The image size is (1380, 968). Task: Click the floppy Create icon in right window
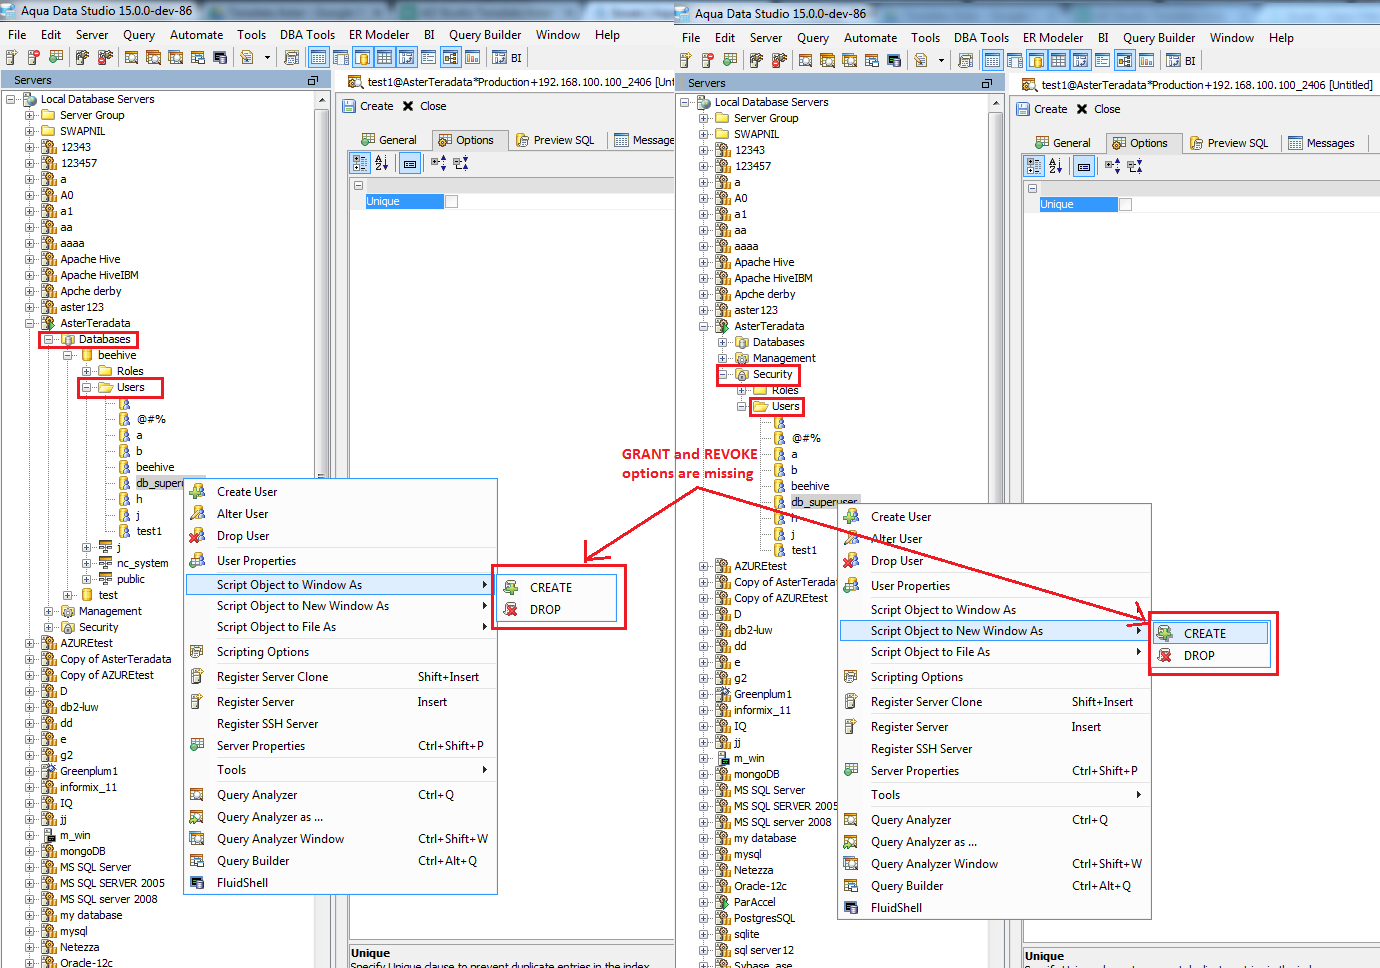(x=1023, y=109)
